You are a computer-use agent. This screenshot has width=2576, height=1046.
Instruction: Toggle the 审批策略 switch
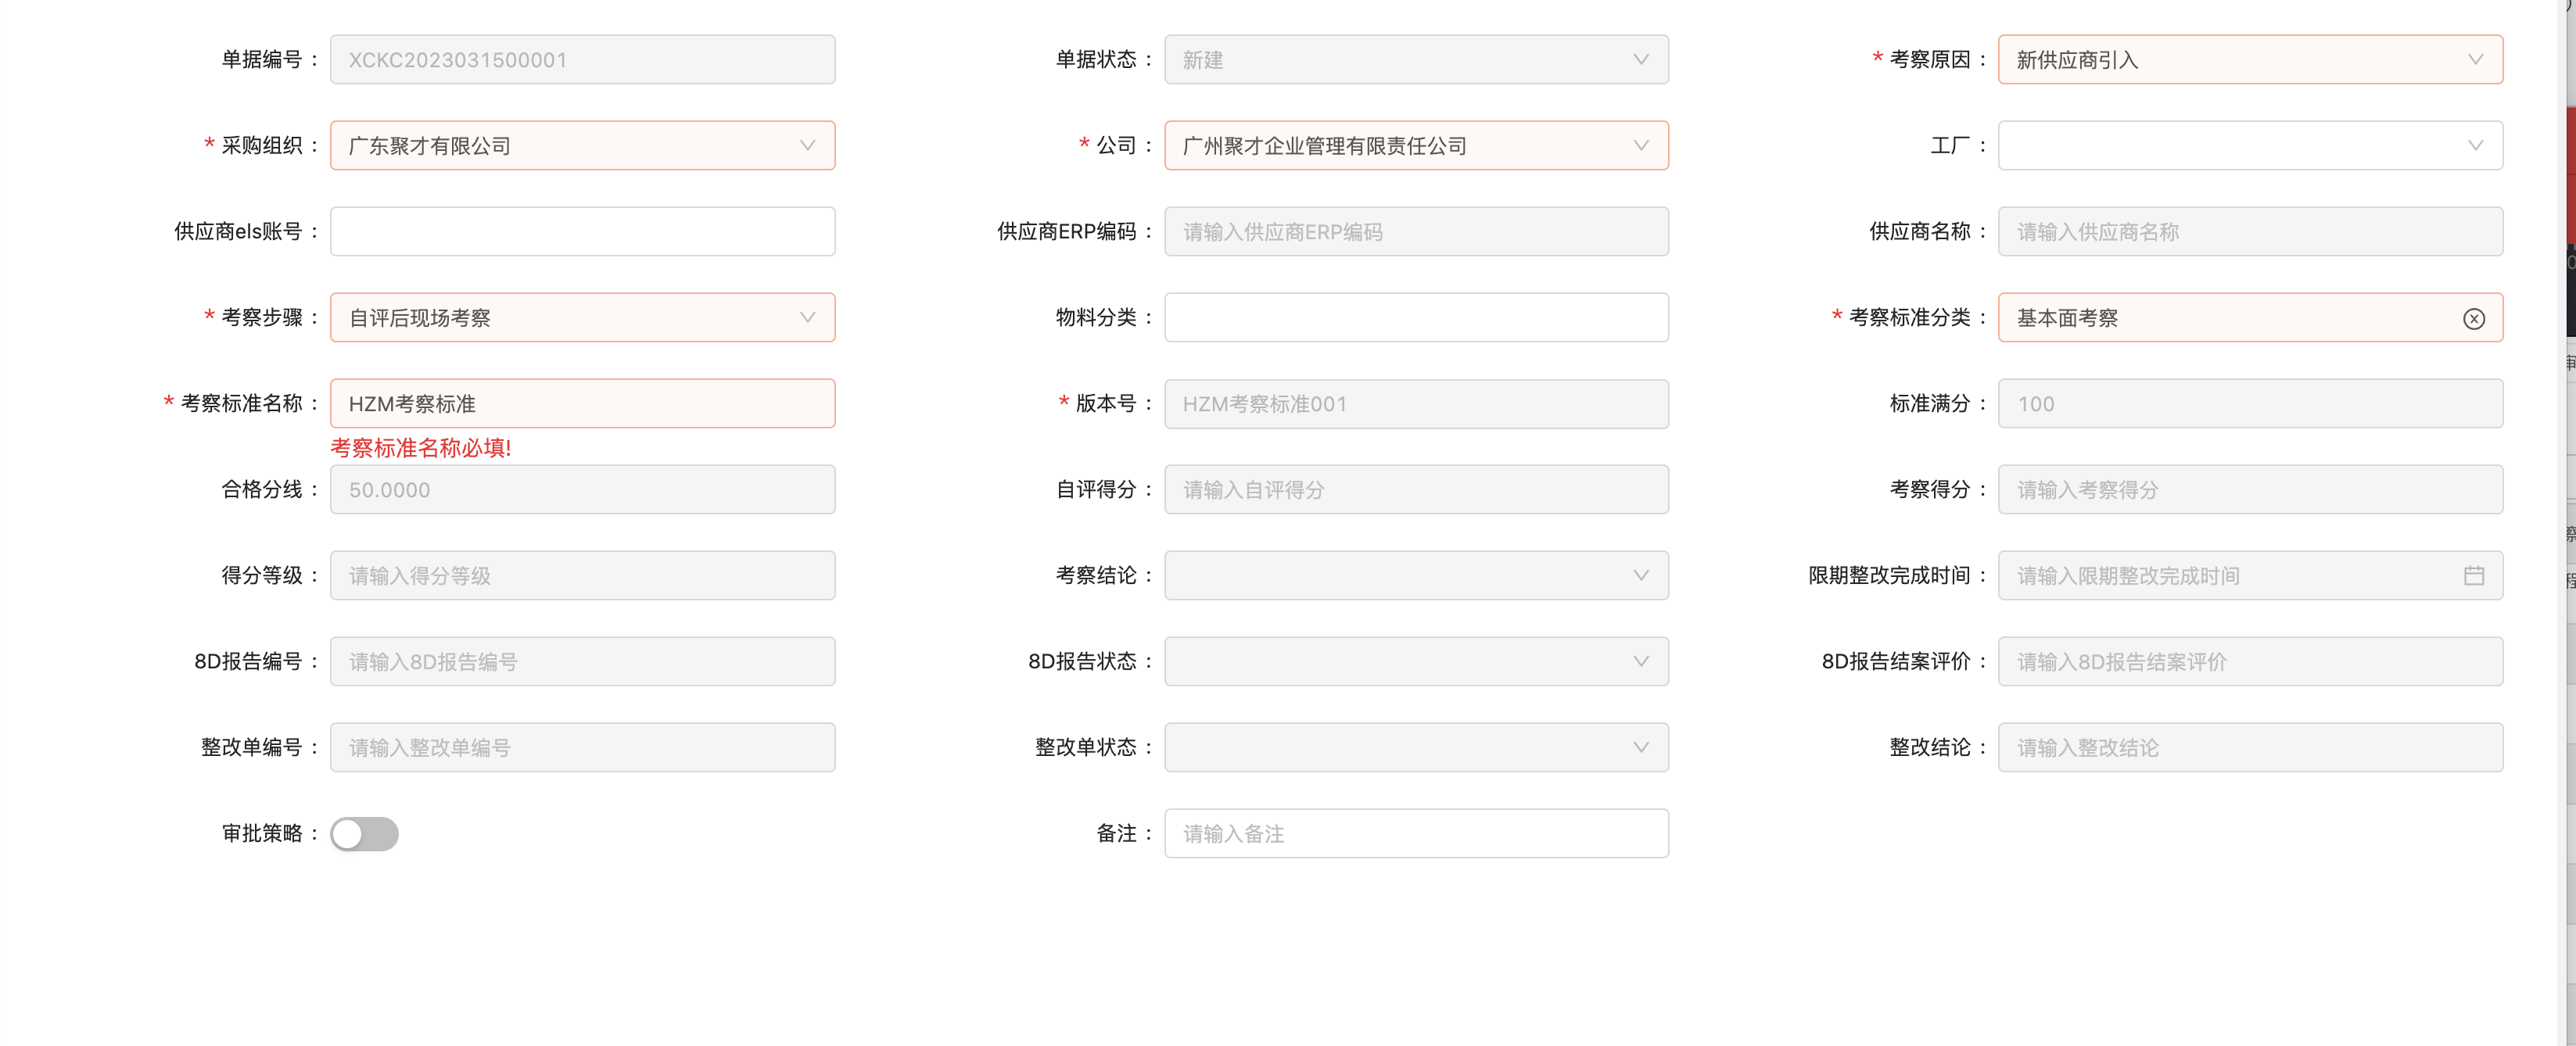click(364, 833)
